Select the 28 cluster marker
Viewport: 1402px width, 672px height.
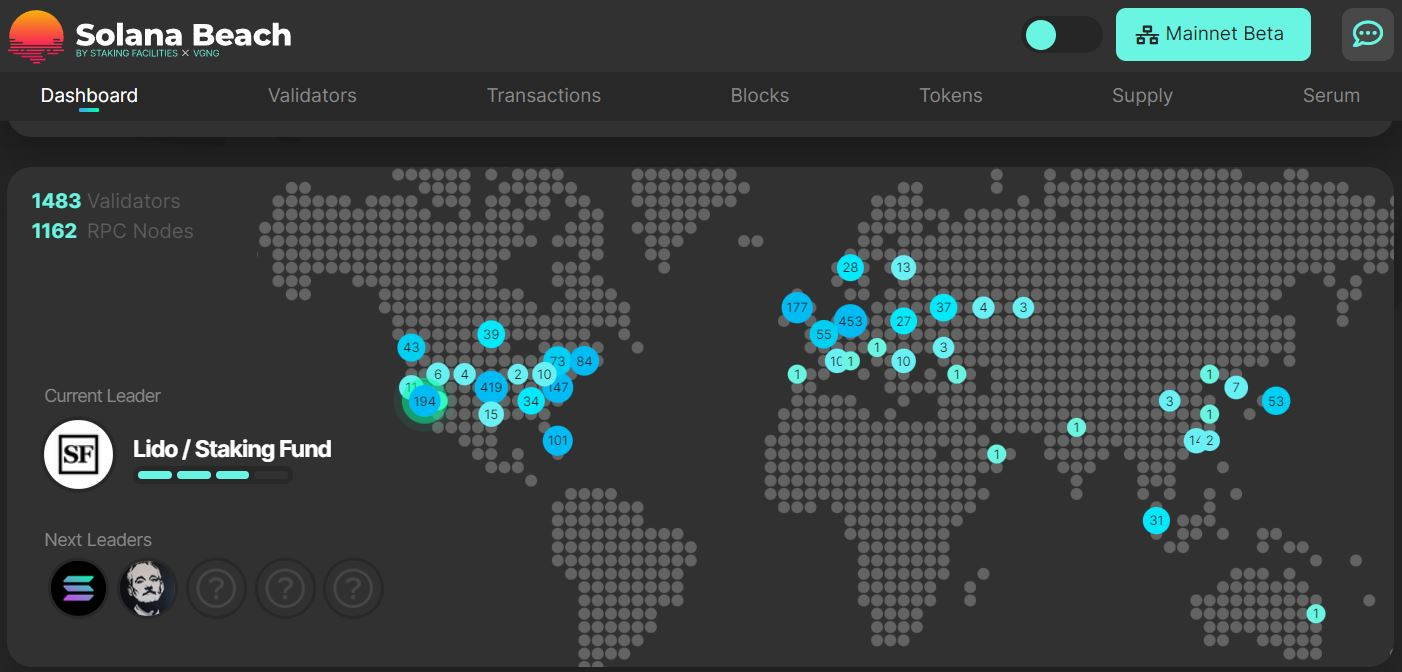(850, 267)
